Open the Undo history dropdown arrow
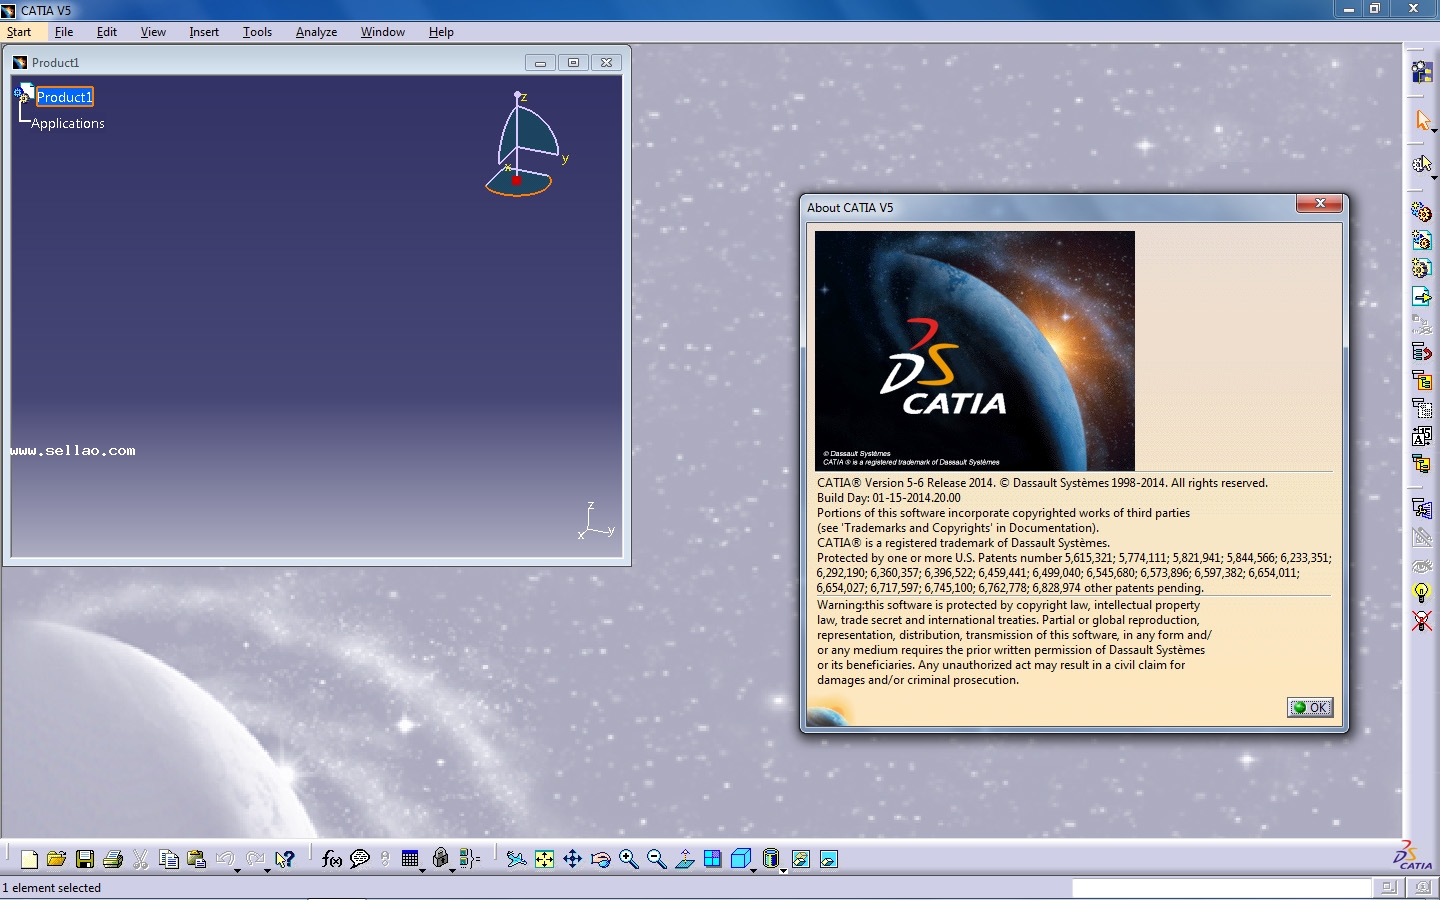1440x900 pixels. [x=238, y=871]
